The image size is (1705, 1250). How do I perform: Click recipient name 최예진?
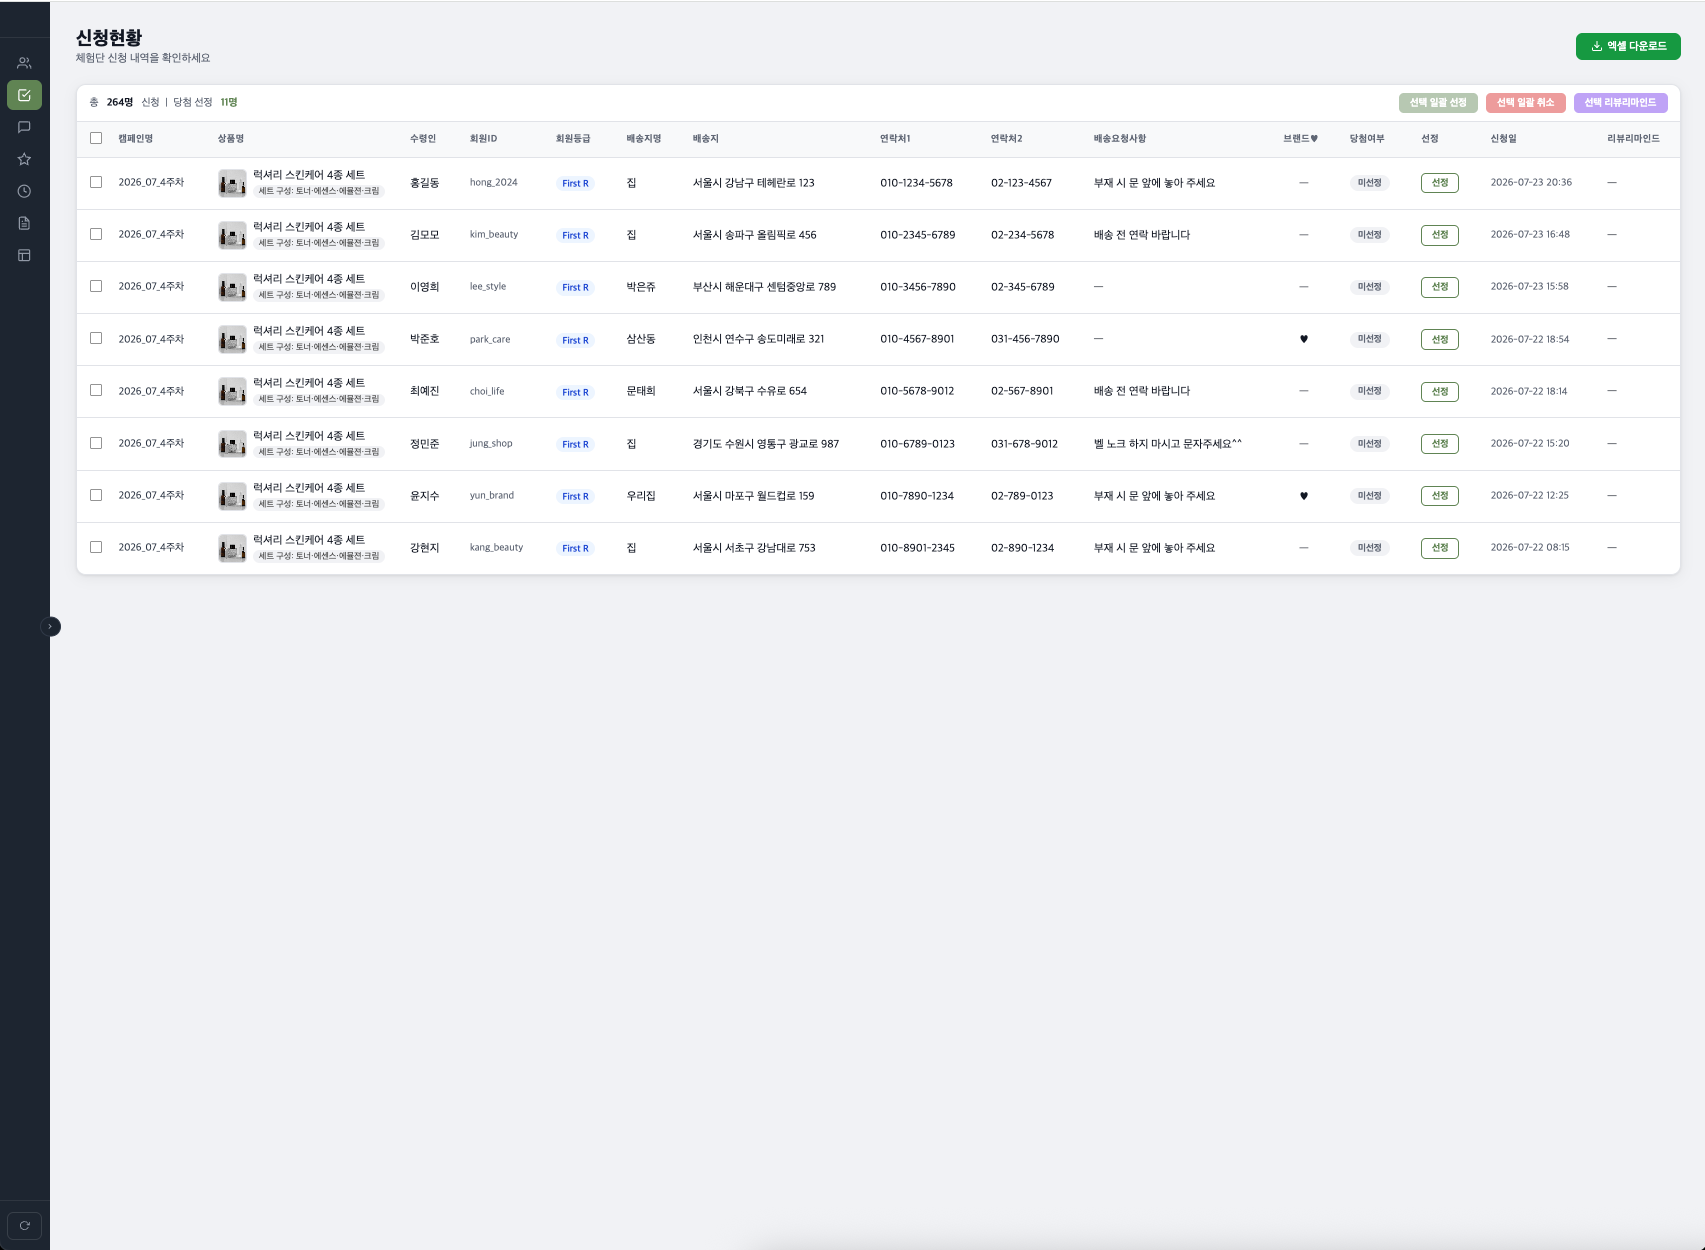click(424, 391)
